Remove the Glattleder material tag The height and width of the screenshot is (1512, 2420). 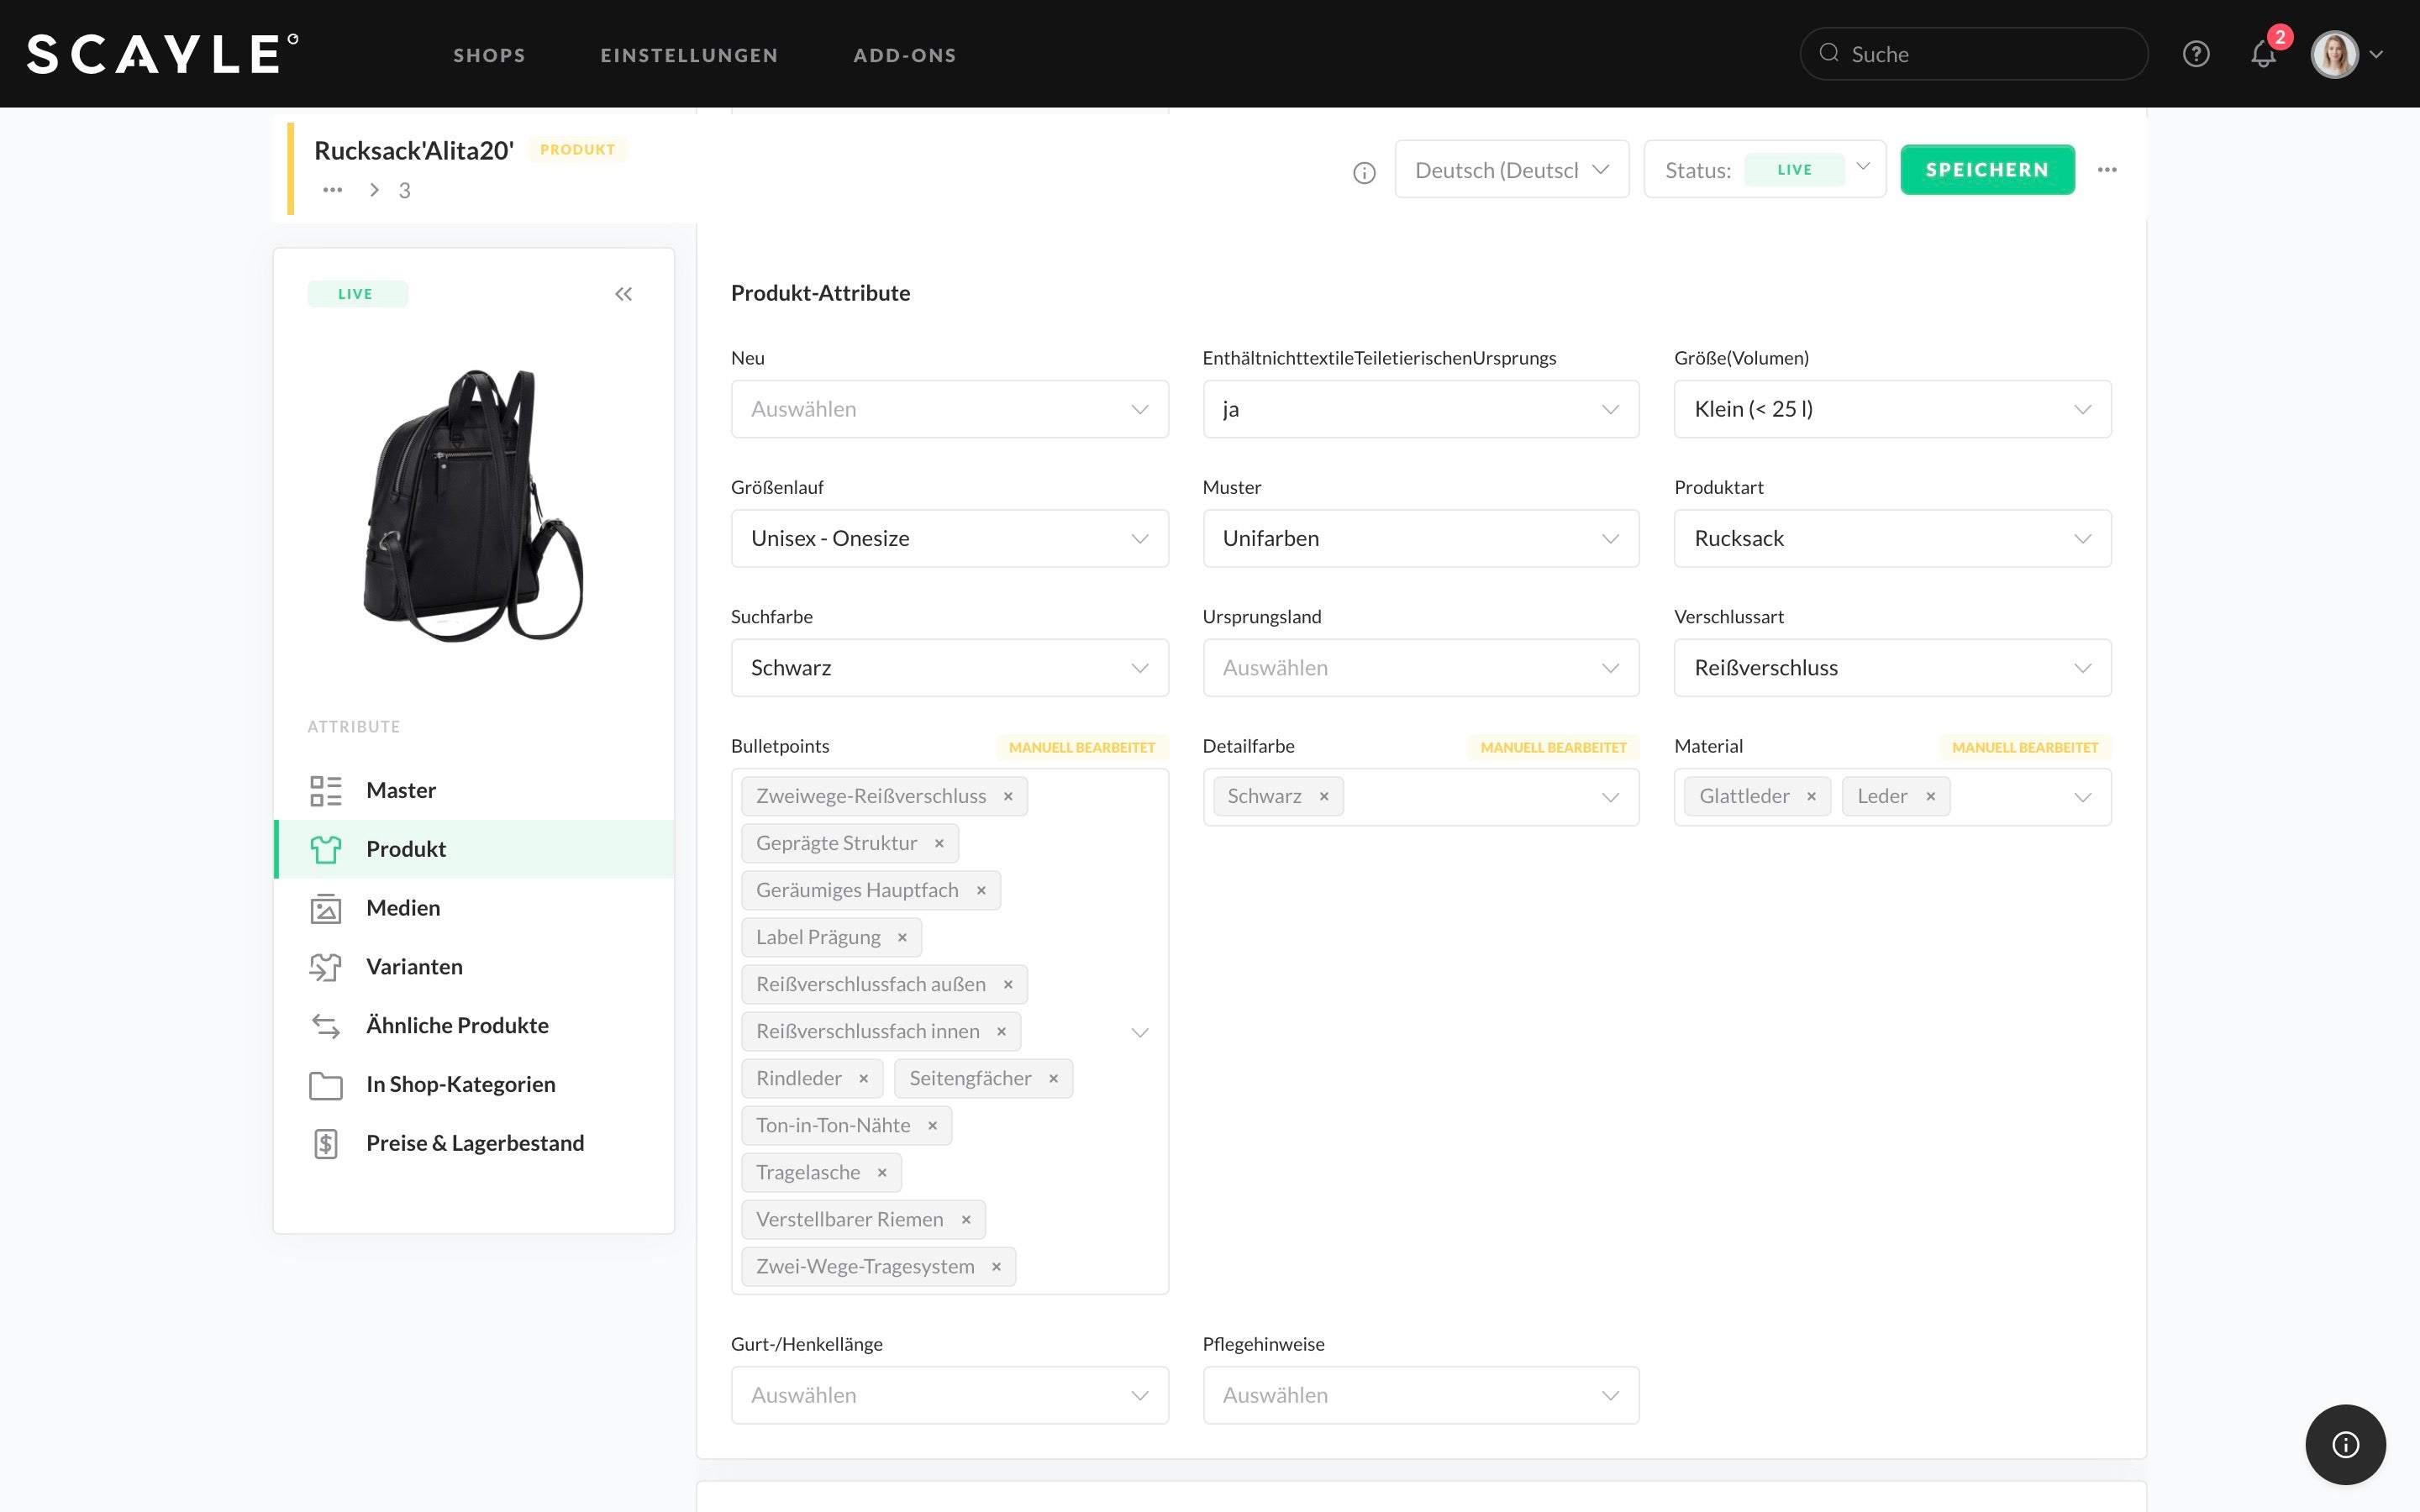tap(1811, 797)
